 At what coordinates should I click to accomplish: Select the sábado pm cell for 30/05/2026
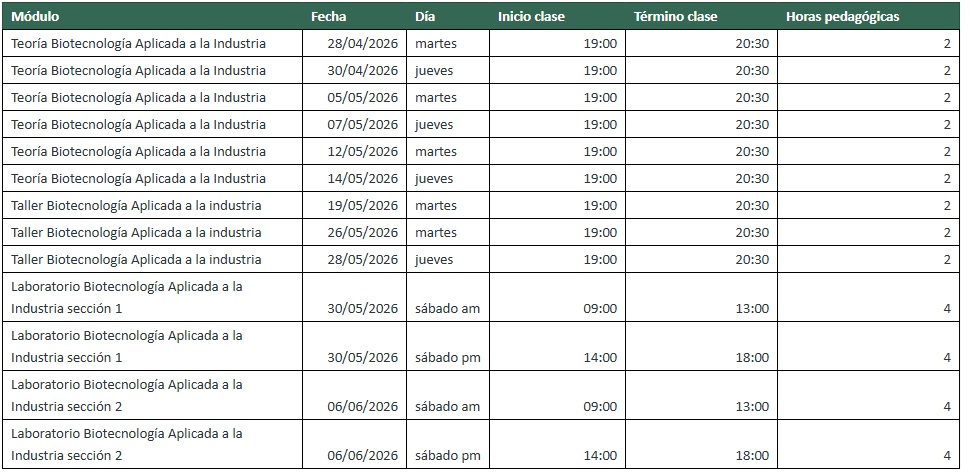(x=447, y=357)
